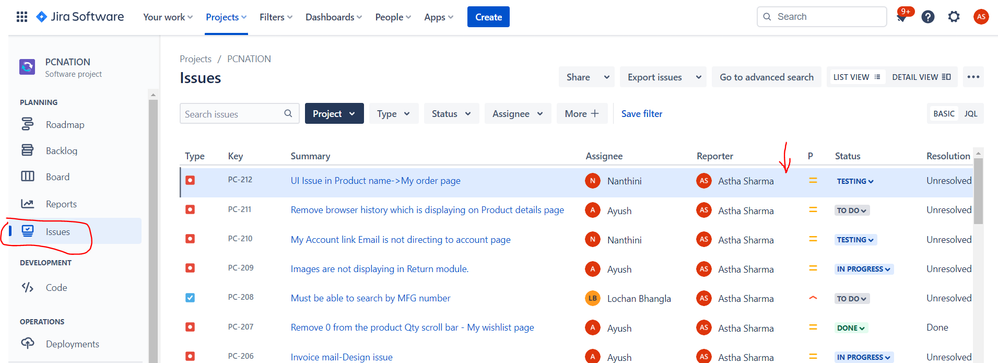Change the In Progress status of PC-209
The image size is (998, 363).
coord(864,269)
